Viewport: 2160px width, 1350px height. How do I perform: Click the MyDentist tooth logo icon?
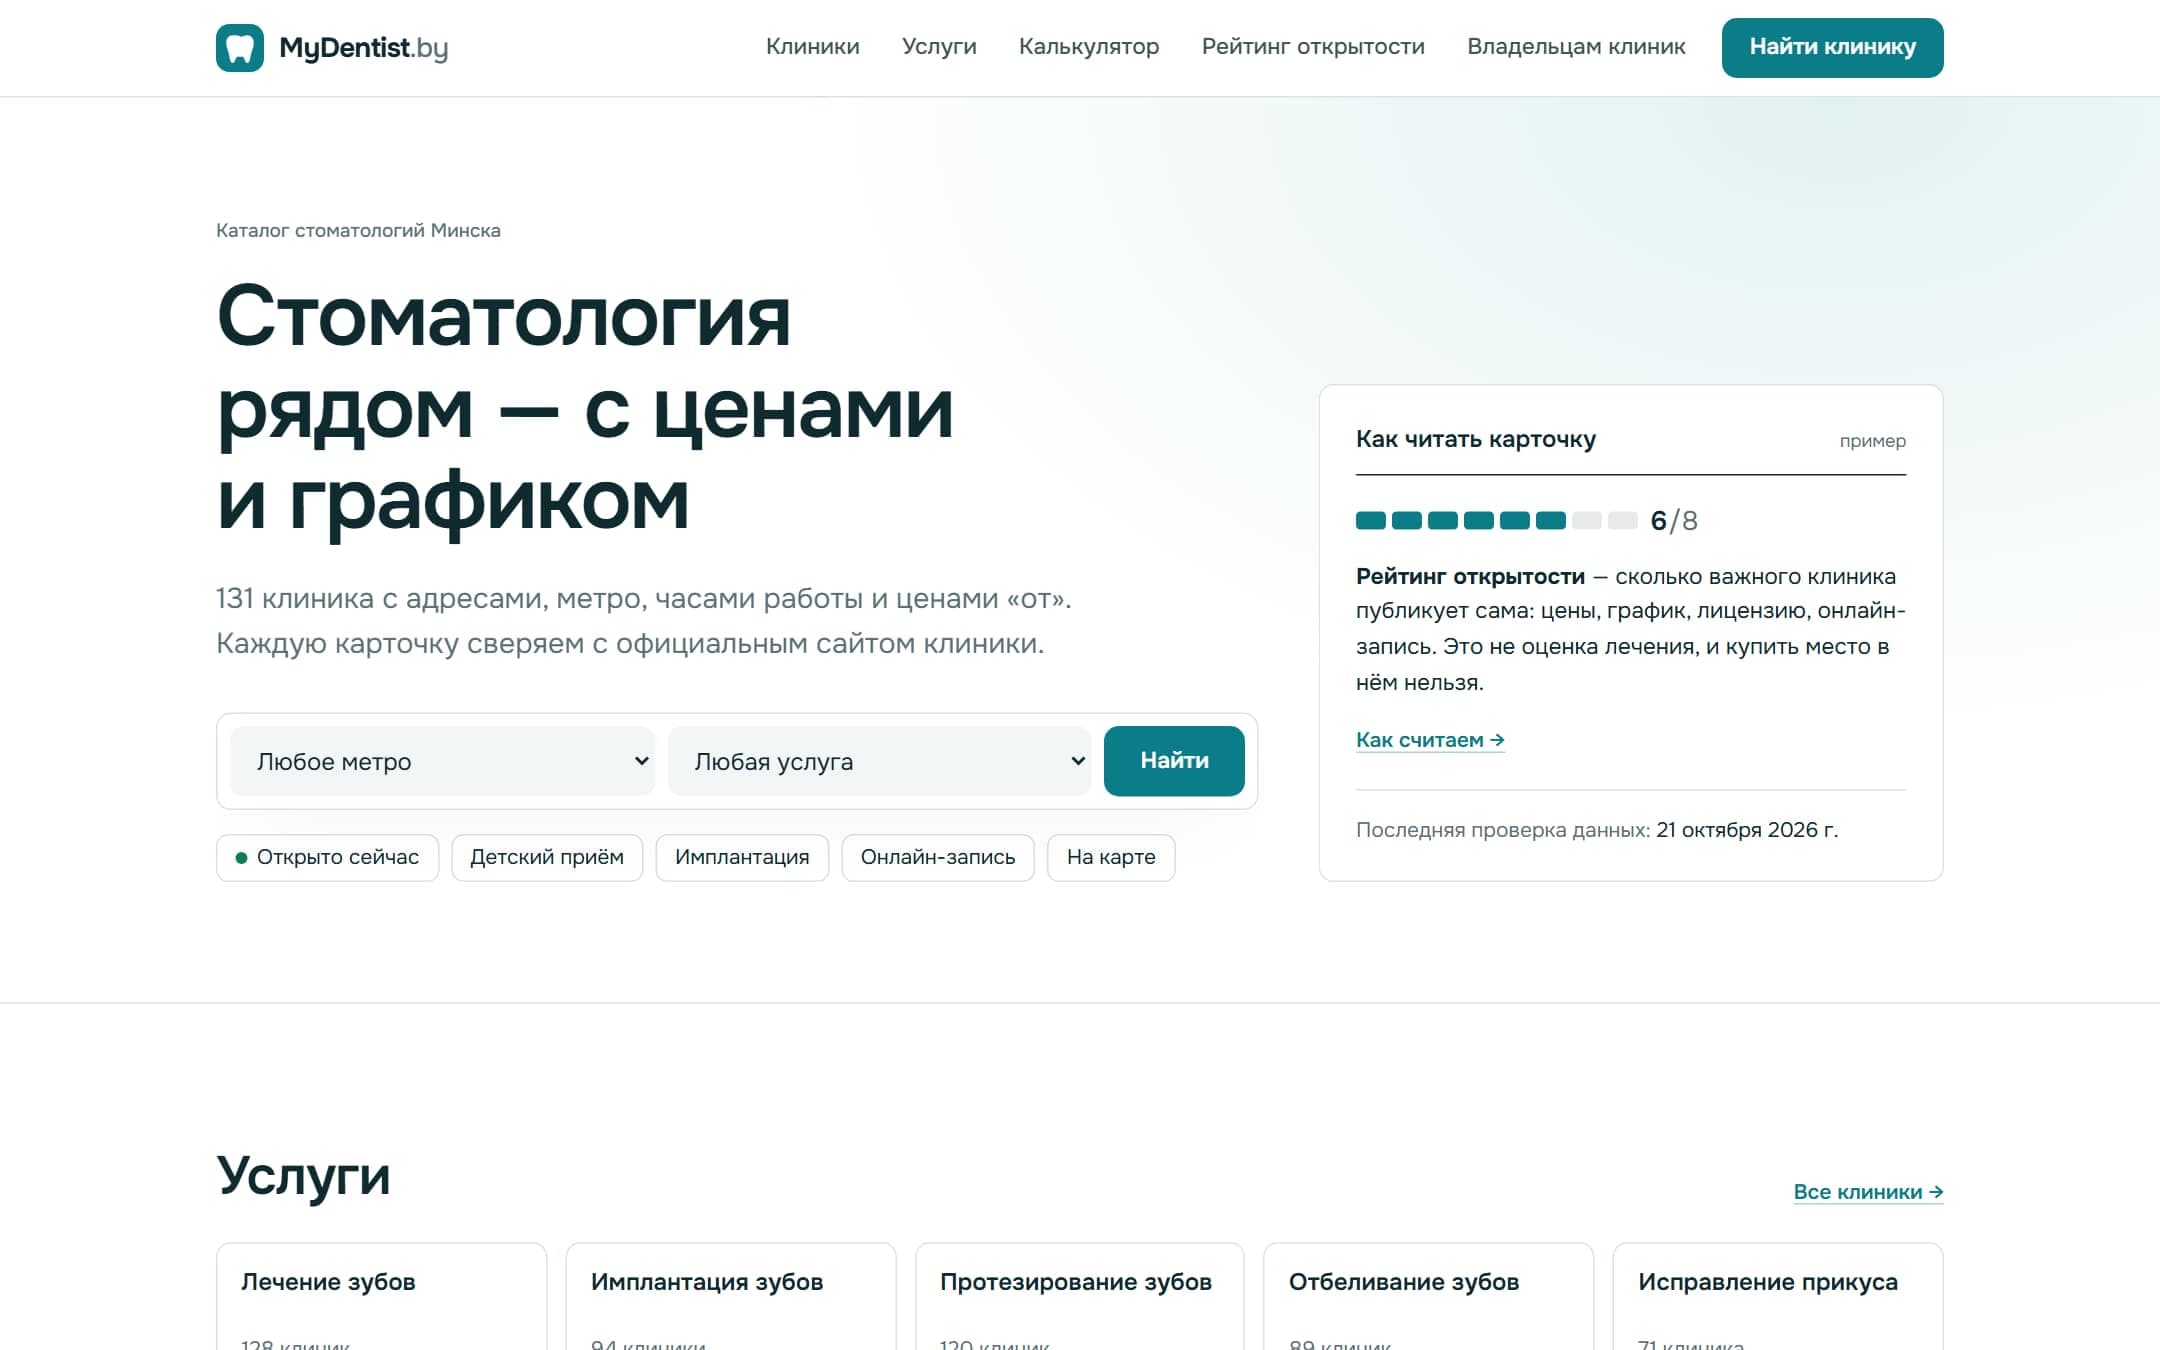tap(240, 48)
